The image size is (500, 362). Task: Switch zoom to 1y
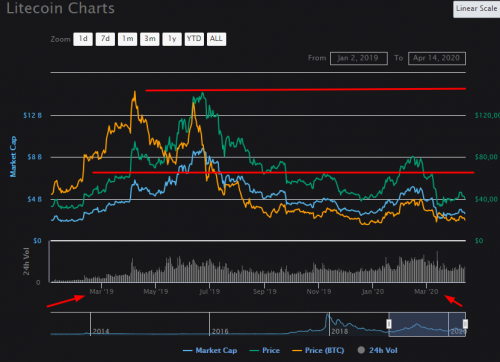[172, 39]
